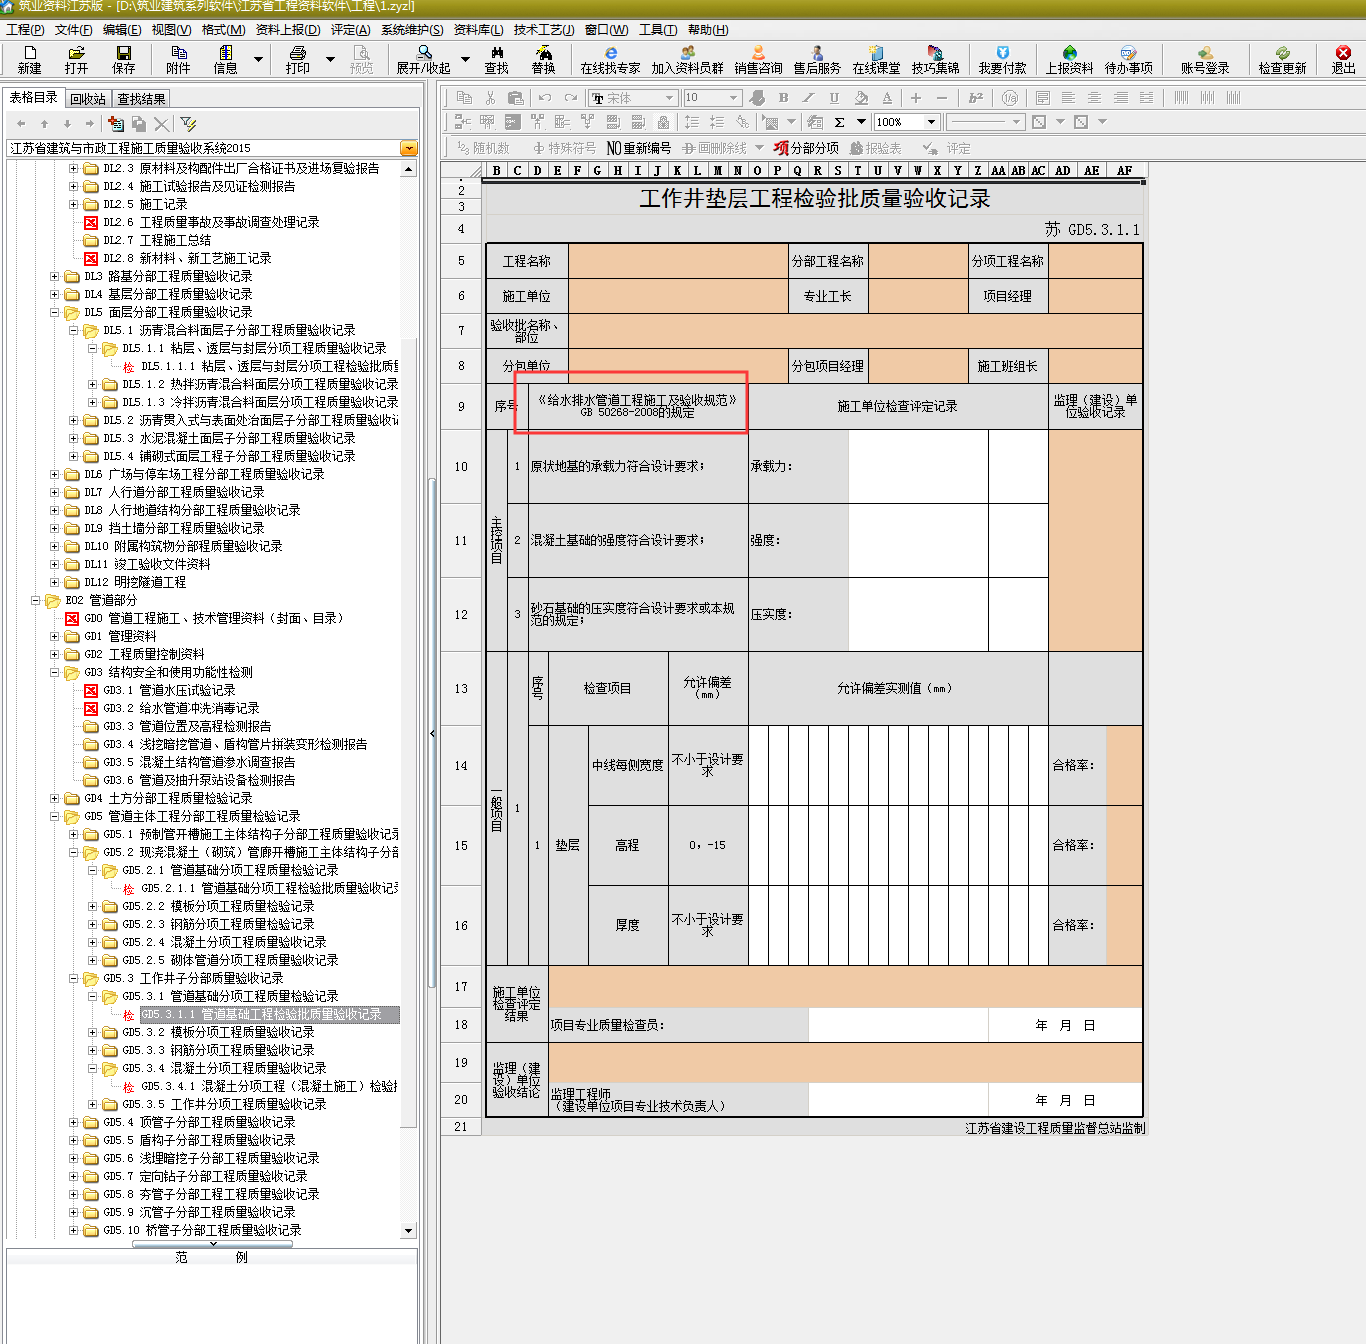1366x1344 pixels.
Task: Click the 退出 exit icon
Action: [x=1343, y=59]
